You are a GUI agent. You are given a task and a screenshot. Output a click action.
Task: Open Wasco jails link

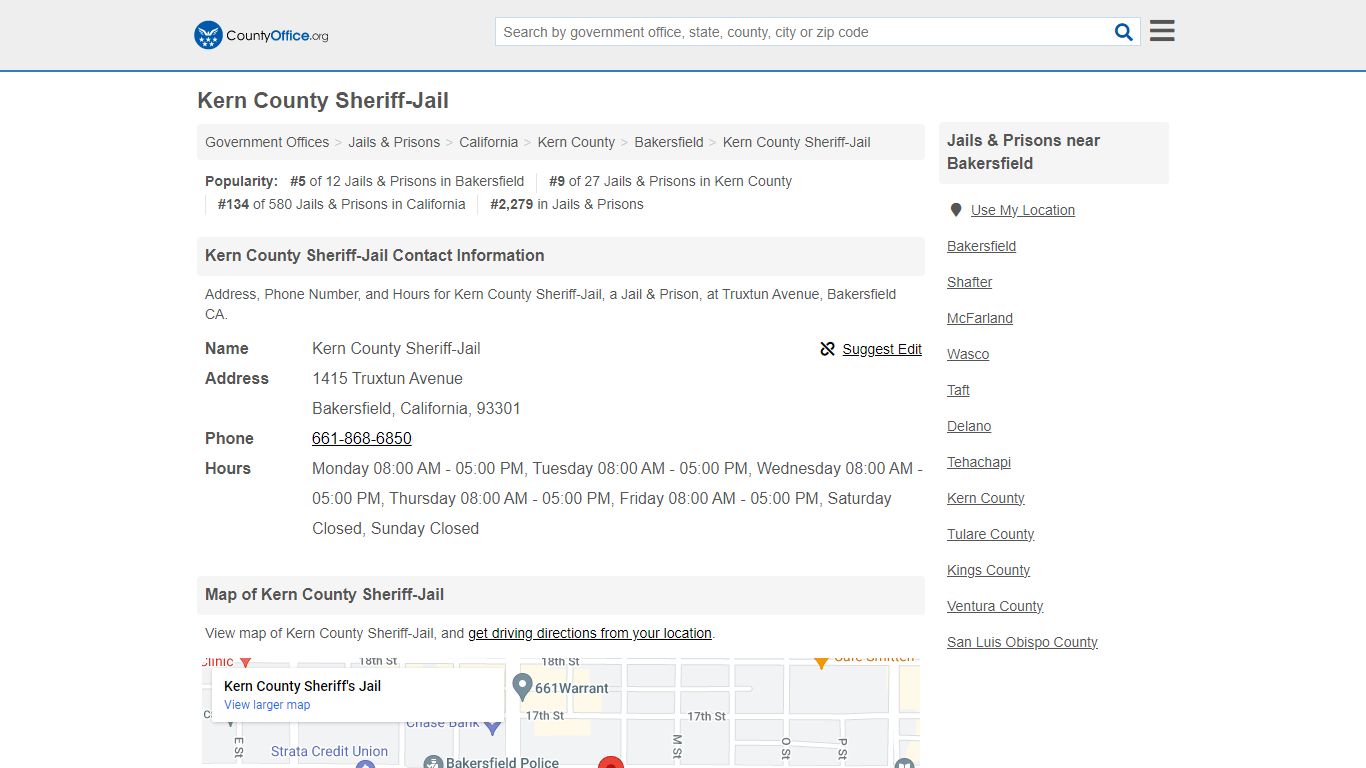968,354
